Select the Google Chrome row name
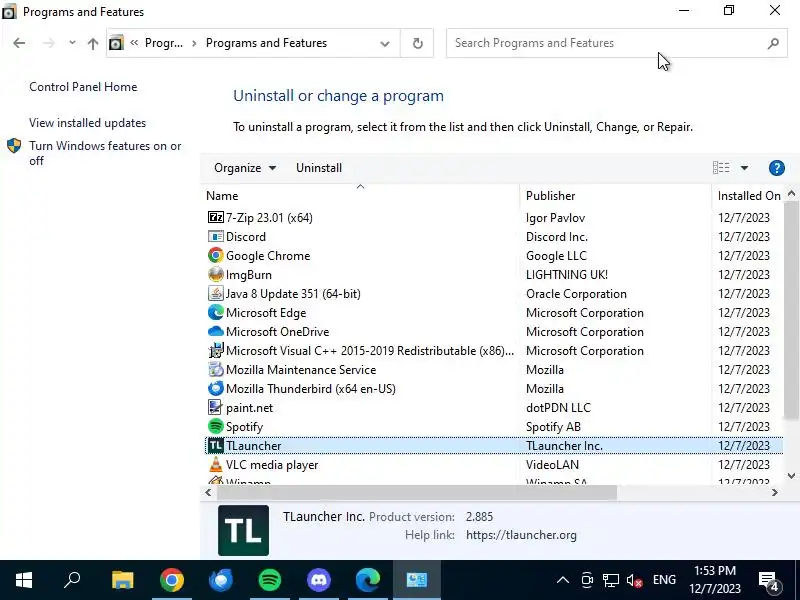 pos(268,256)
